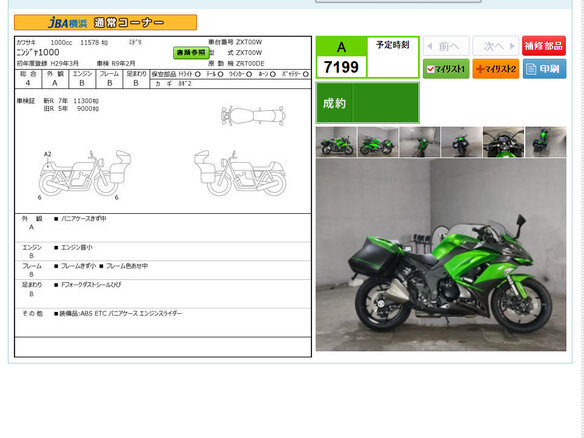
Task: Click the エンジン grade B cell
Action: 82,79
